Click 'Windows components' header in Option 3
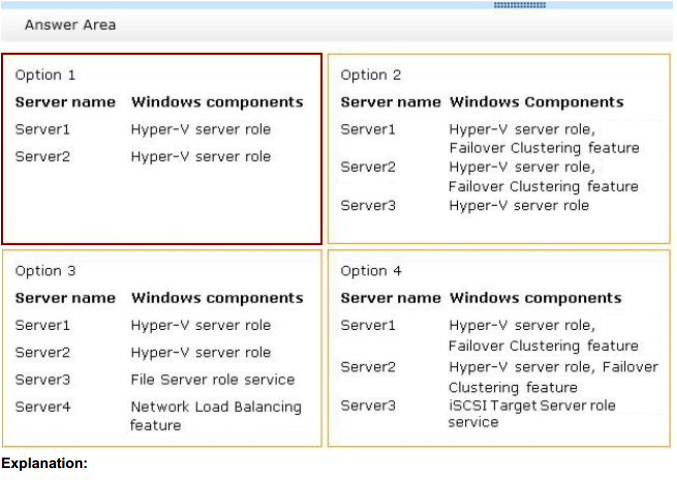 pyautogui.click(x=217, y=298)
